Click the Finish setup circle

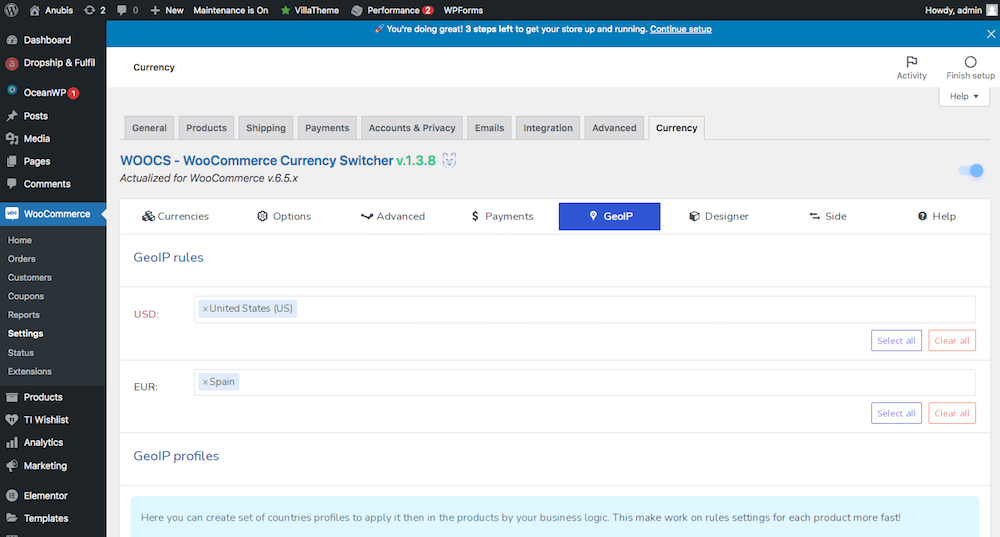(970, 68)
